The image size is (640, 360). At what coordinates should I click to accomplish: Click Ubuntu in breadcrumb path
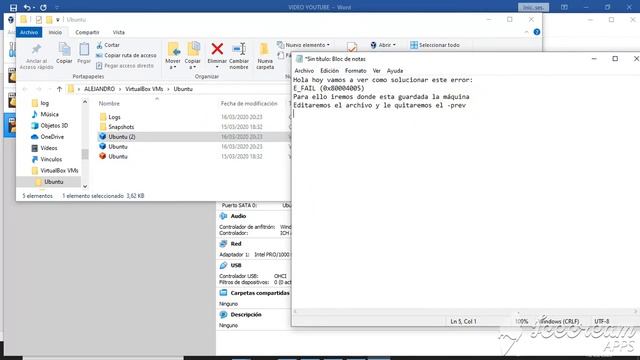coord(183,89)
